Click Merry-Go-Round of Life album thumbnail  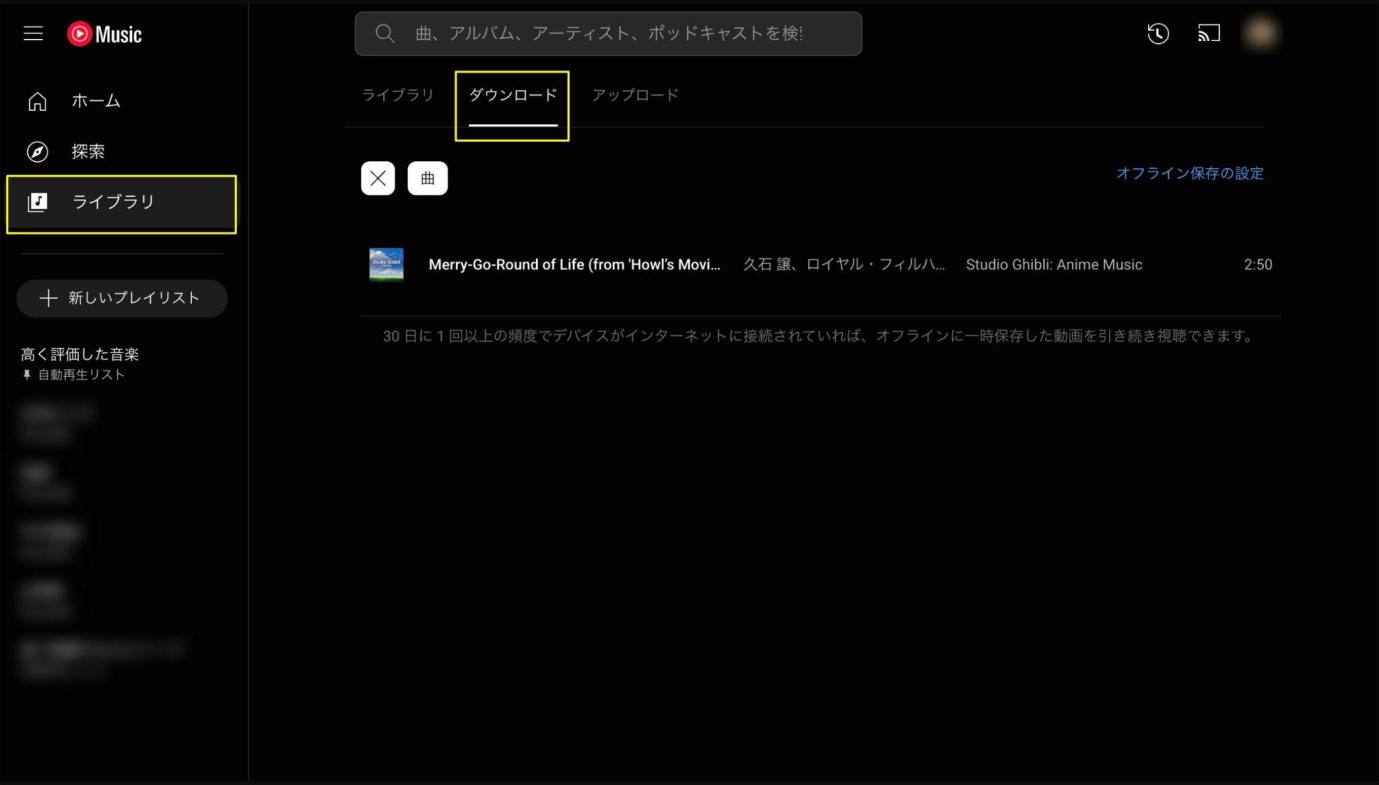click(386, 265)
